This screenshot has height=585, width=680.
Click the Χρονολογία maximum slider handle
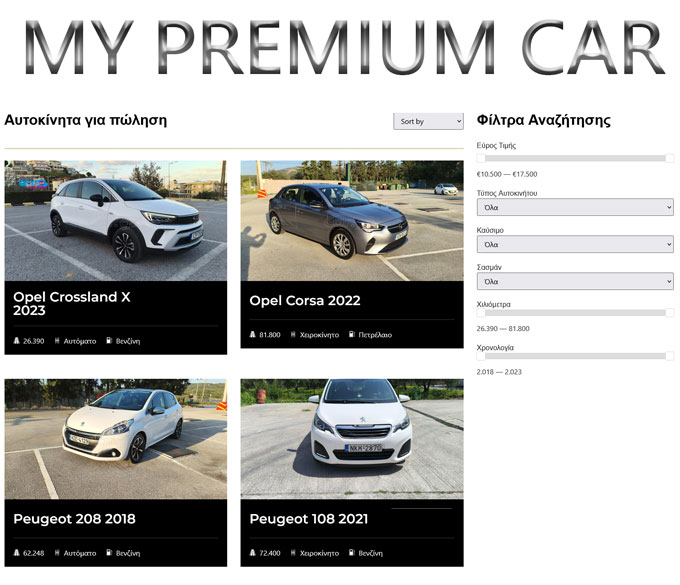(x=670, y=356)
